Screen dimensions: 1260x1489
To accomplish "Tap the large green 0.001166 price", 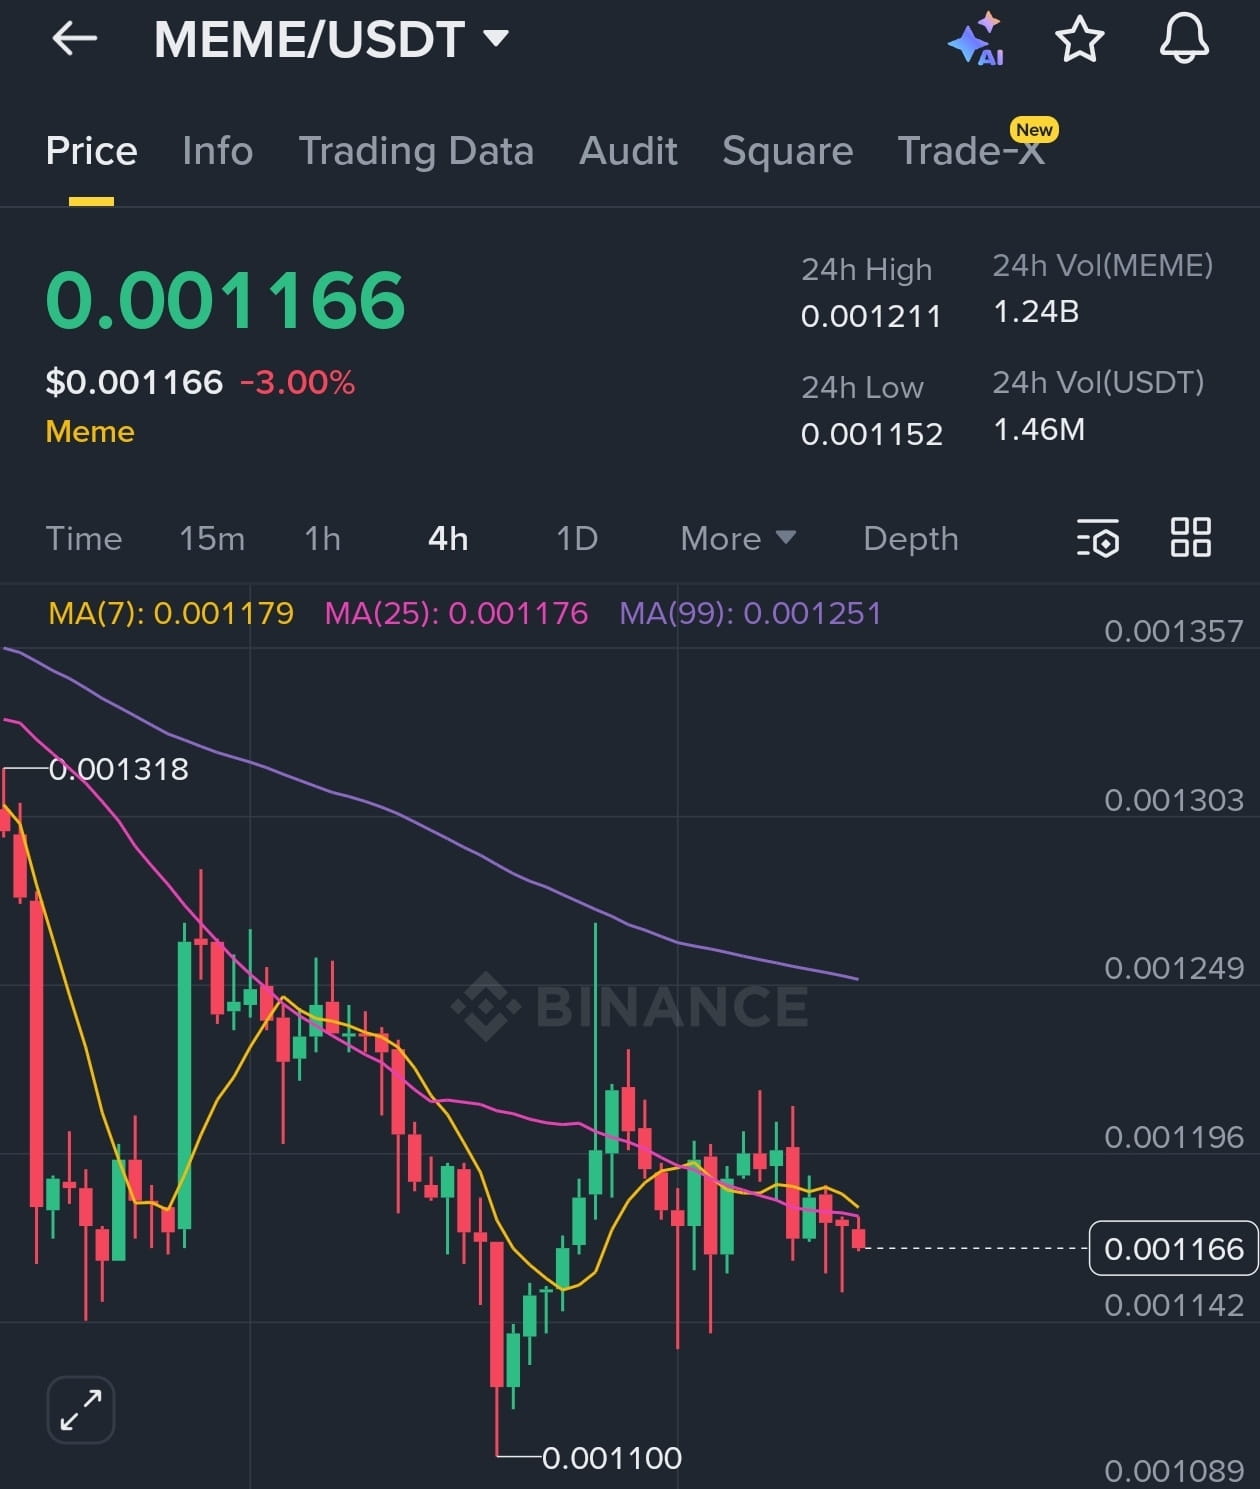I will click(225, 300).
